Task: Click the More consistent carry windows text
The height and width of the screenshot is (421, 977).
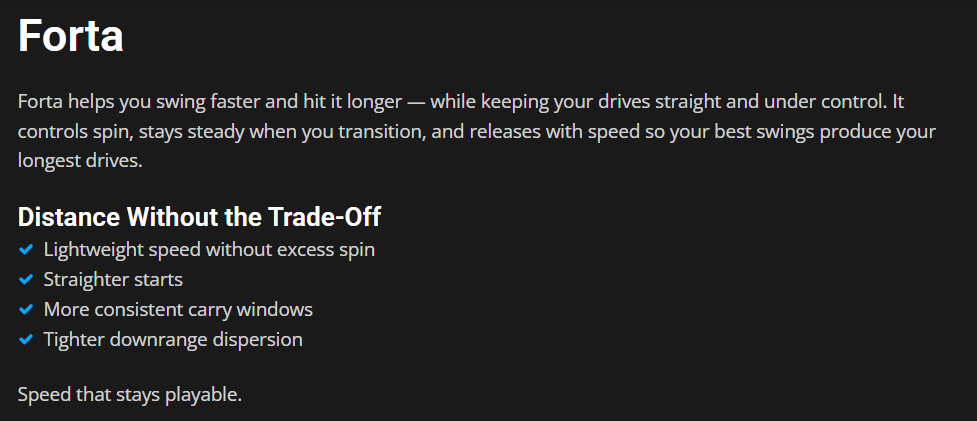Action: [178, 309]
